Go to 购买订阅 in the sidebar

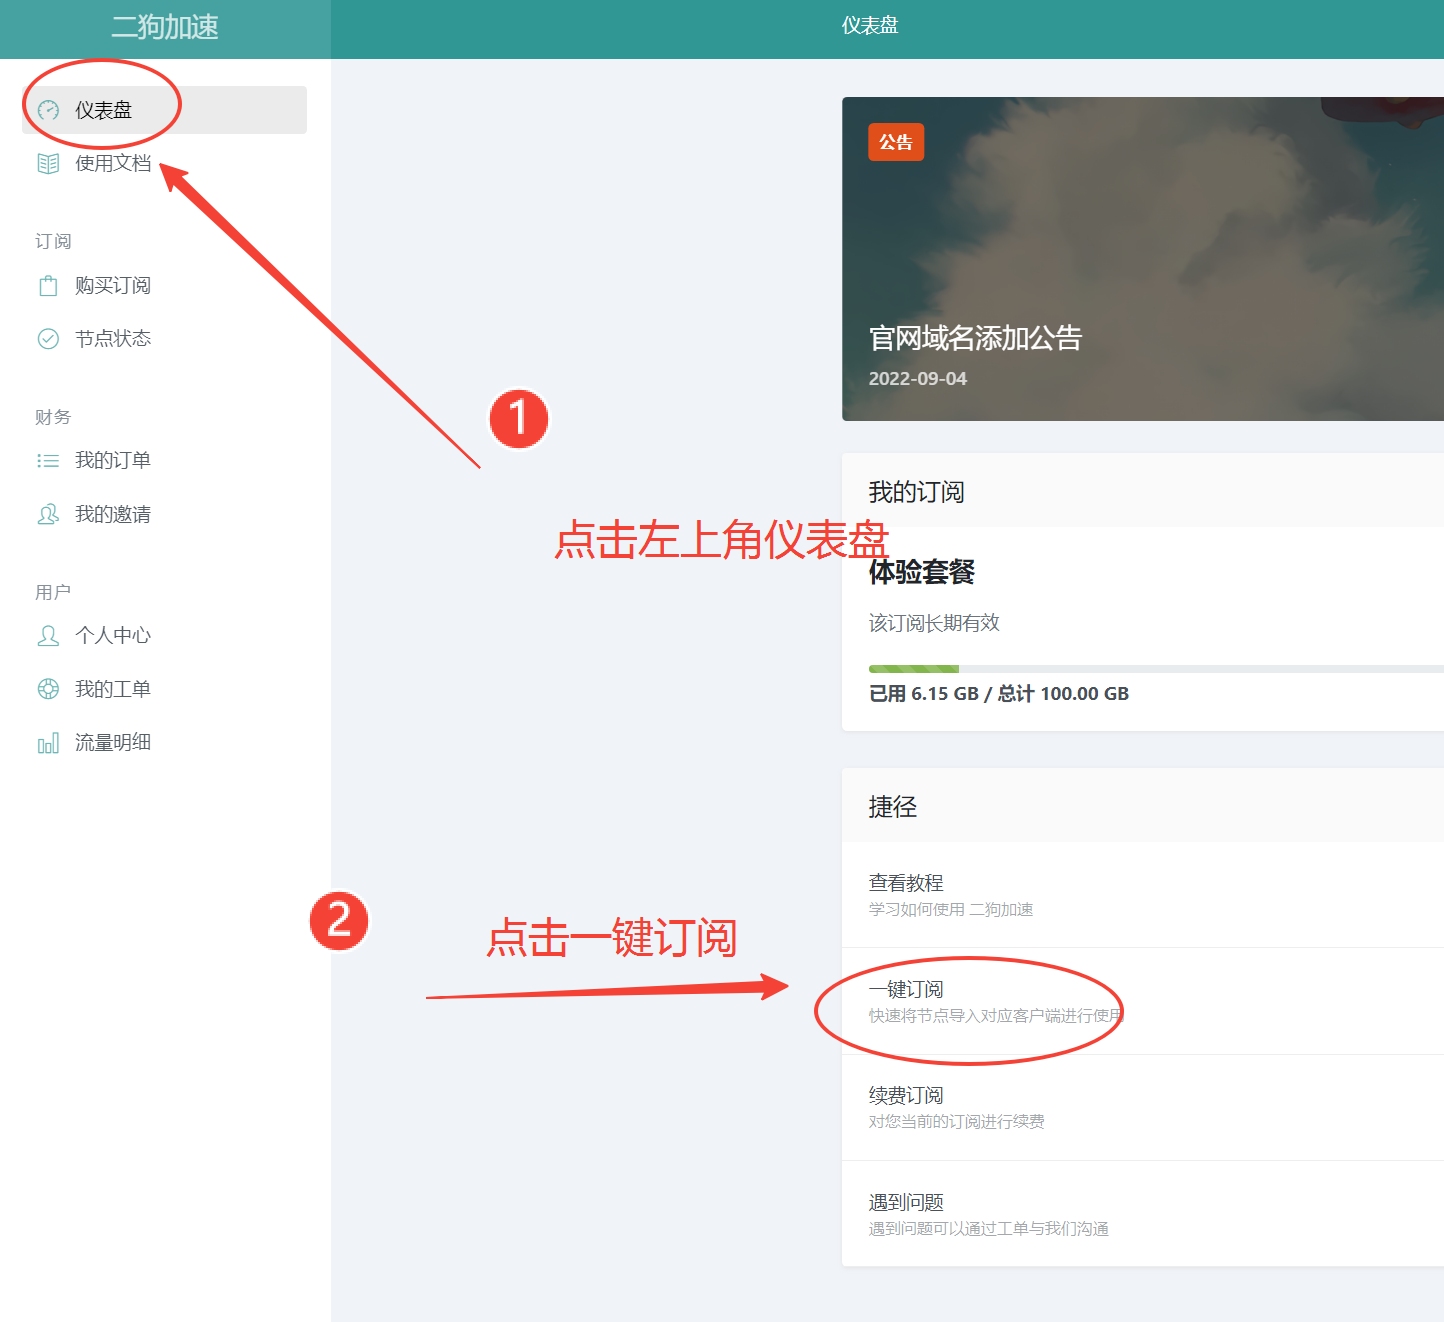click(113, 286)
